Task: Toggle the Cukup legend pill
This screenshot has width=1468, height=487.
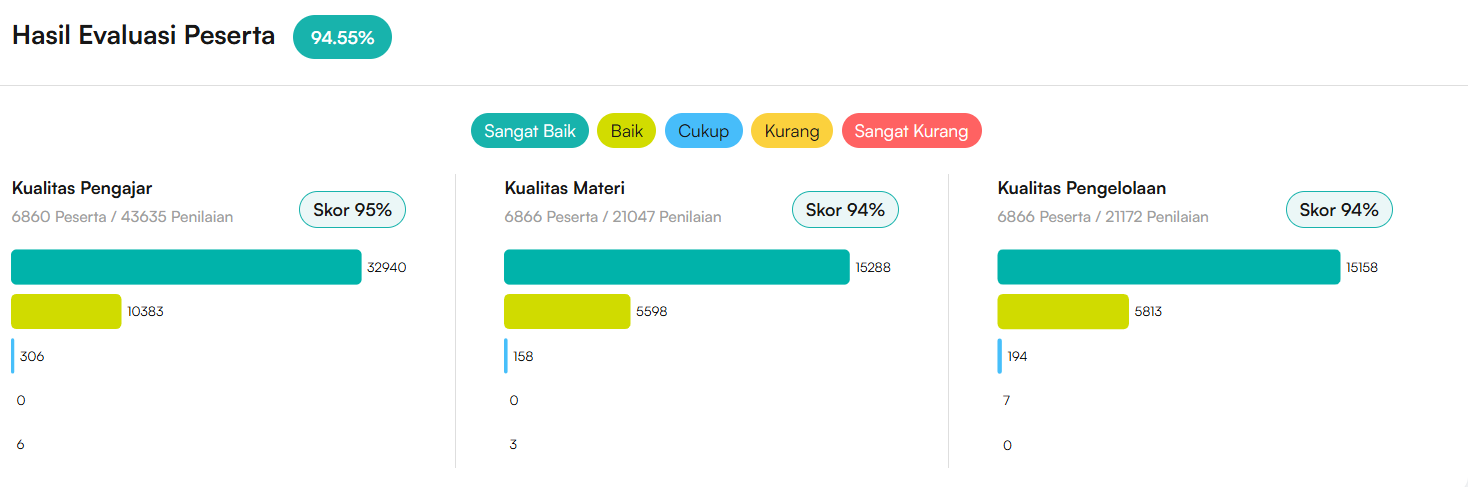Action: 703,131
